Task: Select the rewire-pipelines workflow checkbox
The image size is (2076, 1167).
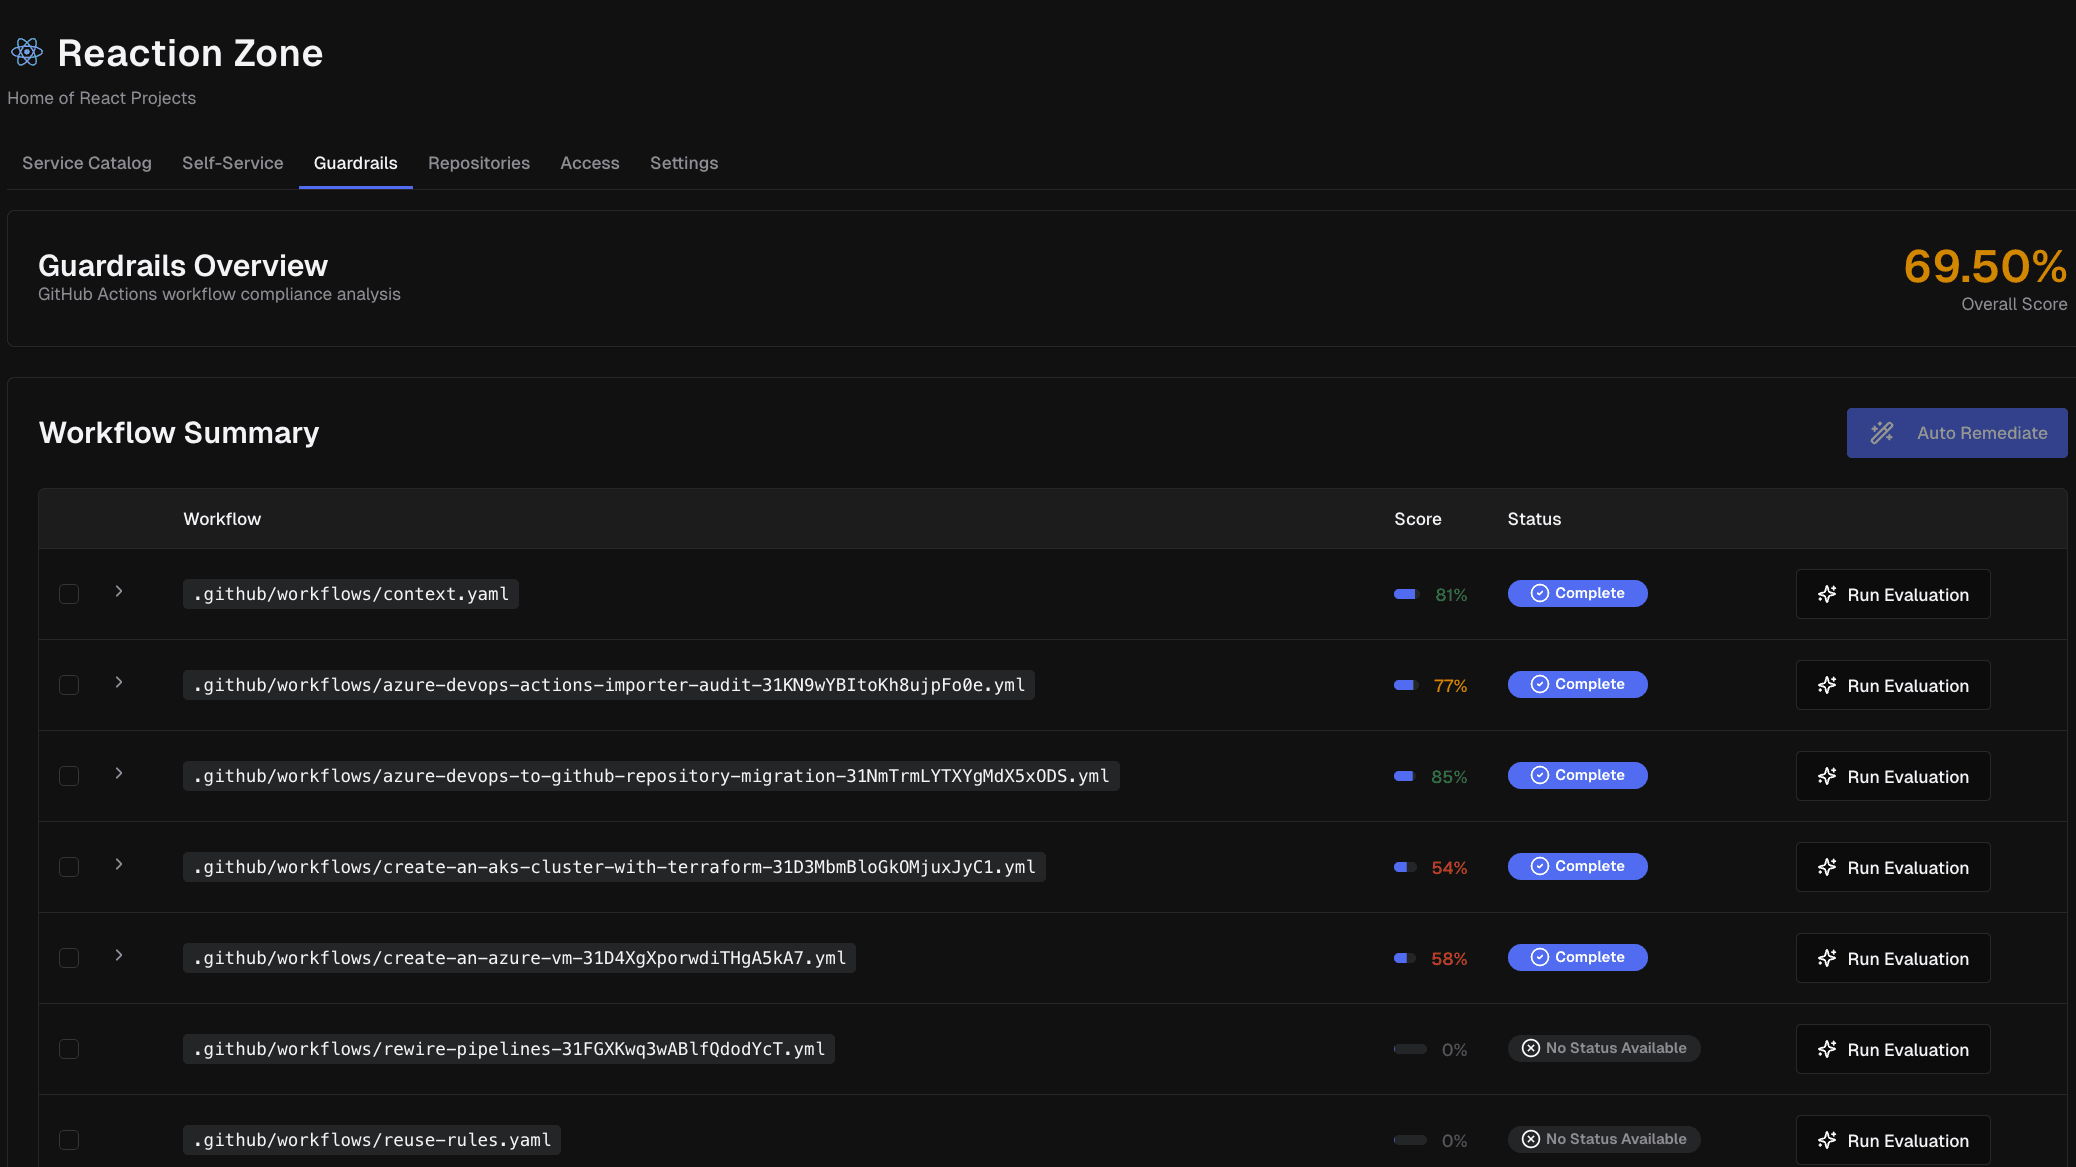Action: [x=68, y=1048]
